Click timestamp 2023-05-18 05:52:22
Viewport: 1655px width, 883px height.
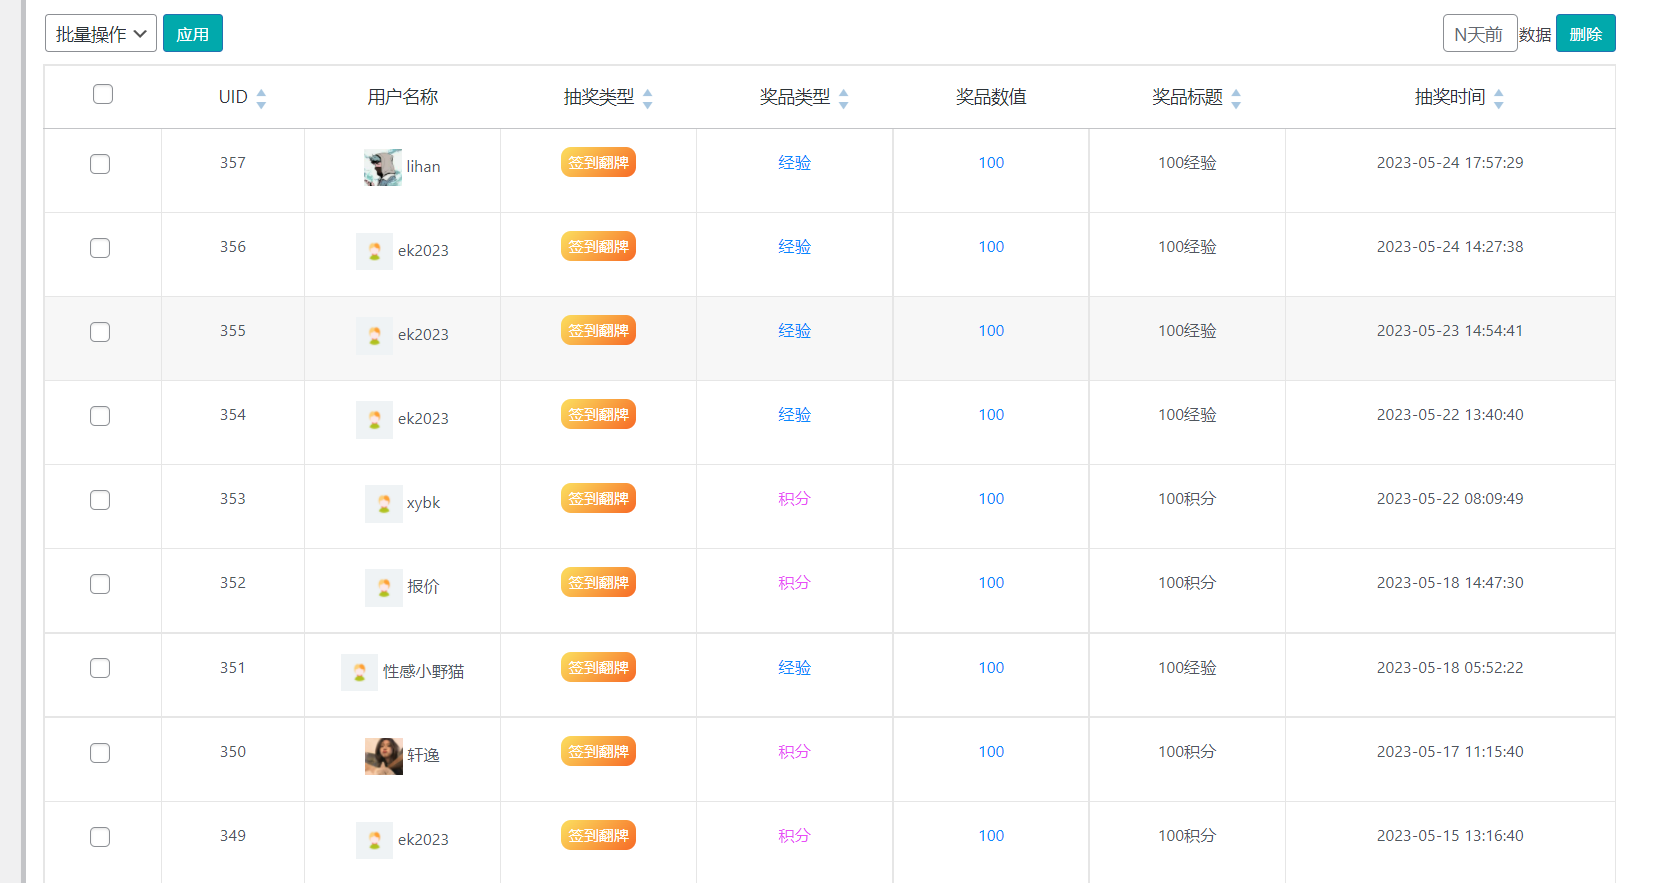pyautogui.click(x=1450, y=668)
